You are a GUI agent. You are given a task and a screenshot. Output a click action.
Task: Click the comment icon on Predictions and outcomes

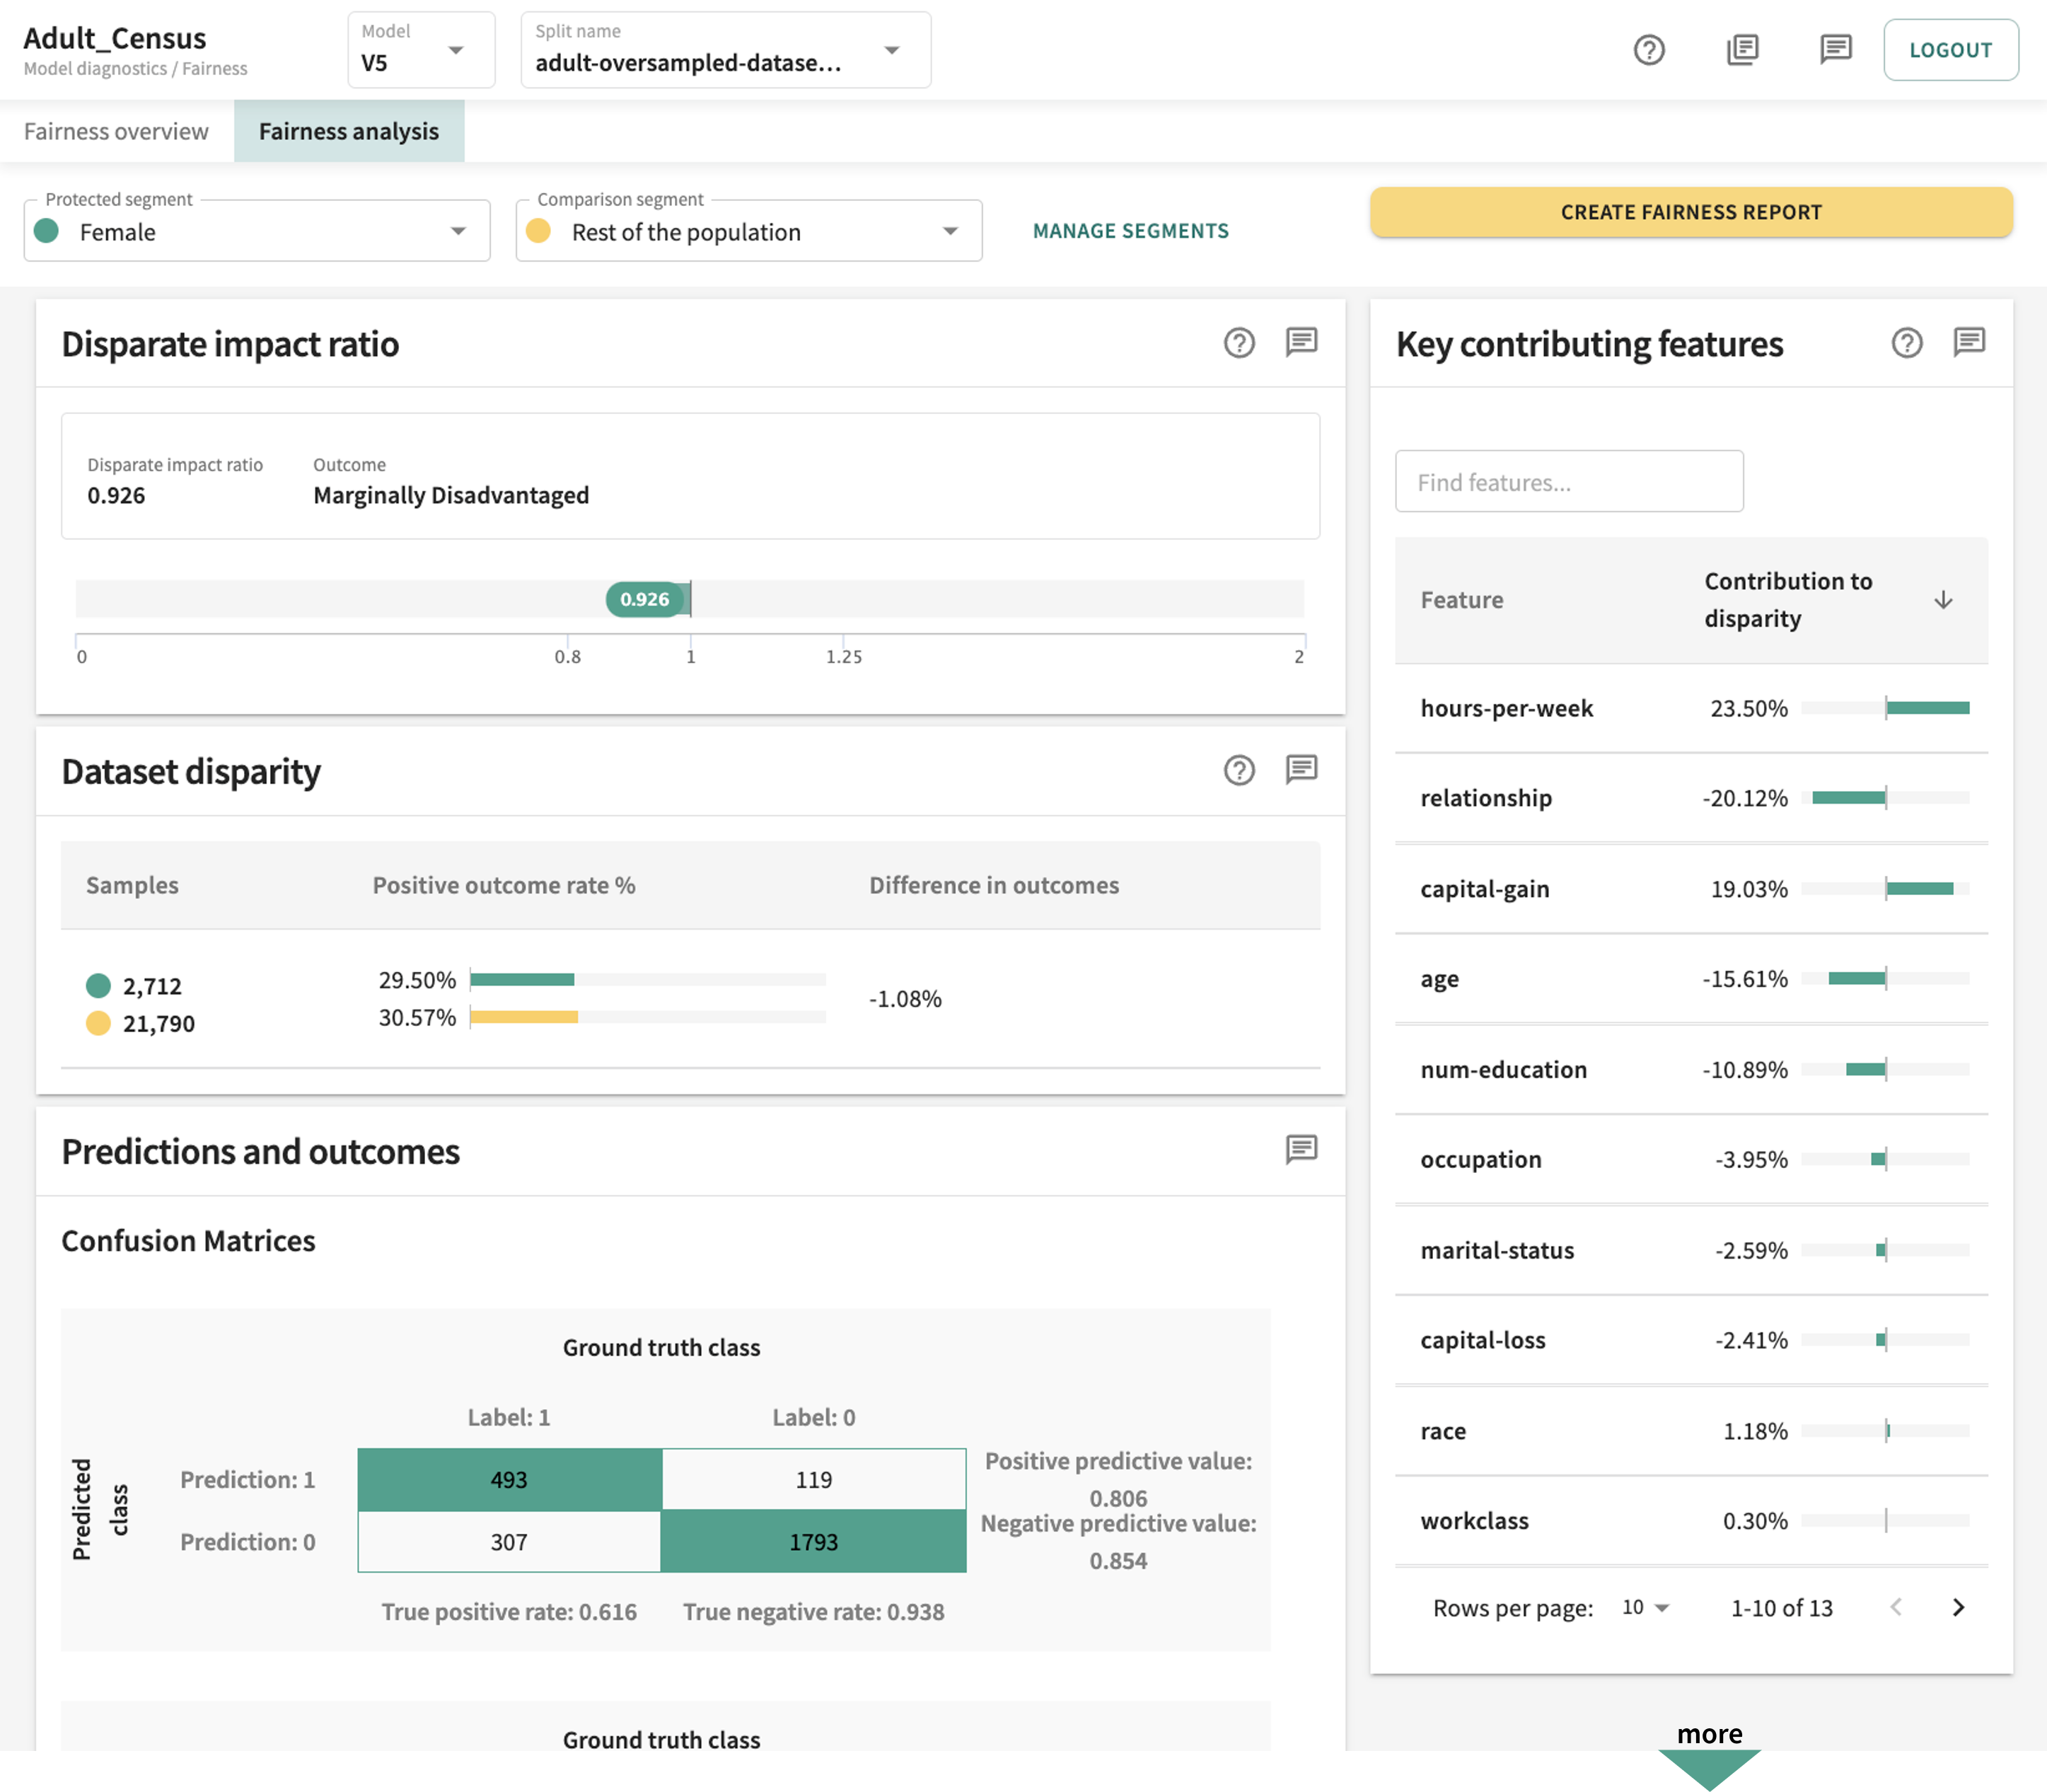1302,1151
